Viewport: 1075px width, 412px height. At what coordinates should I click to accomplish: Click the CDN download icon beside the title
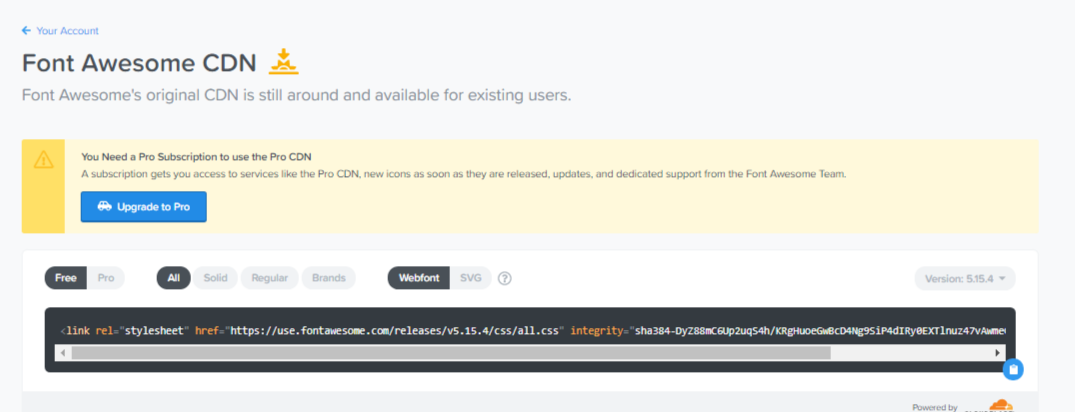coord(284,62)
